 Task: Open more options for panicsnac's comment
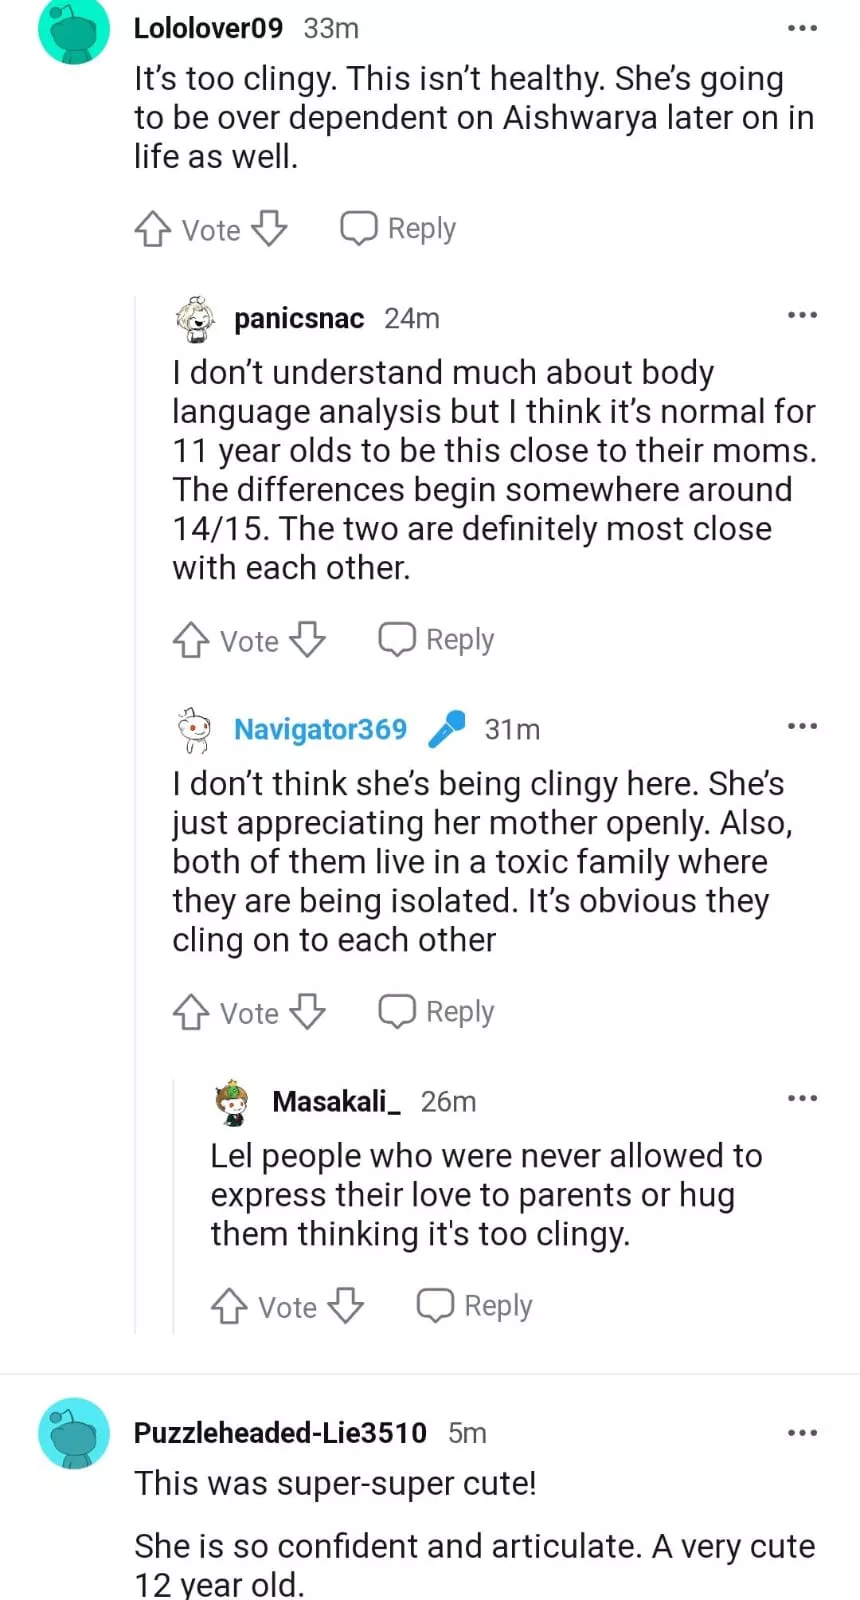pos(802,316)
